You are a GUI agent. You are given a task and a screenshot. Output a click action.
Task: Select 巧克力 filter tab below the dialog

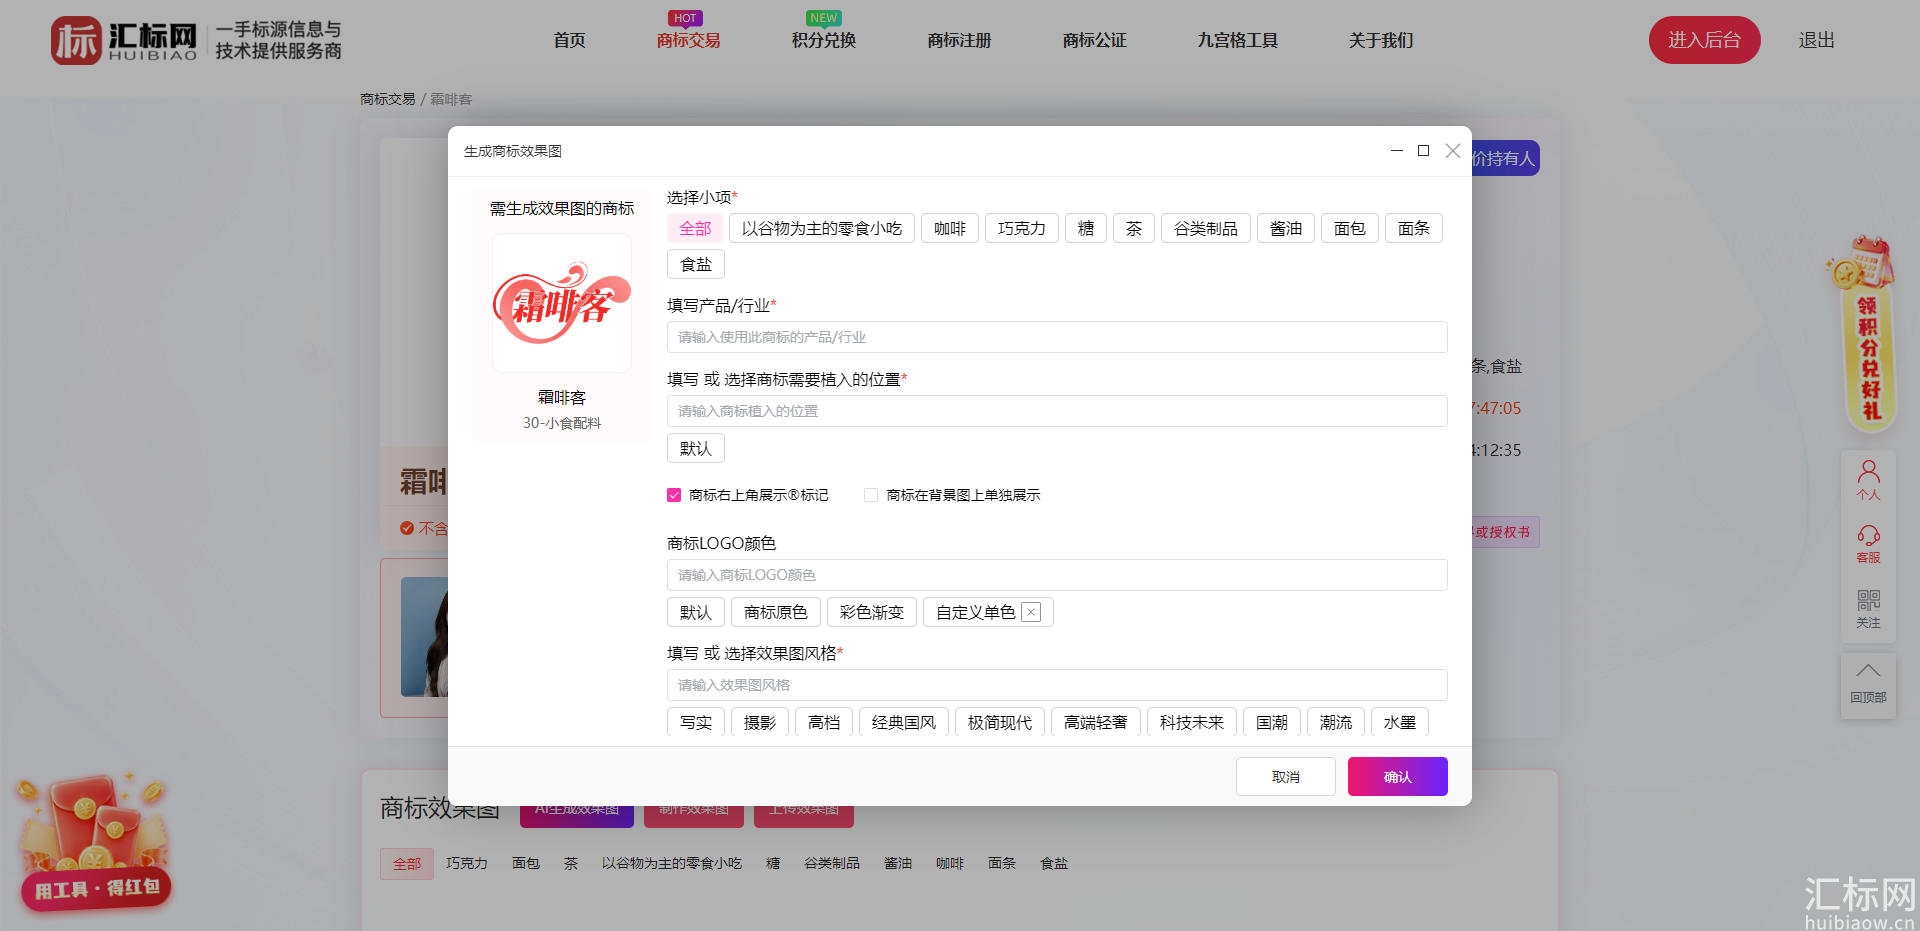tap(467, 863)
